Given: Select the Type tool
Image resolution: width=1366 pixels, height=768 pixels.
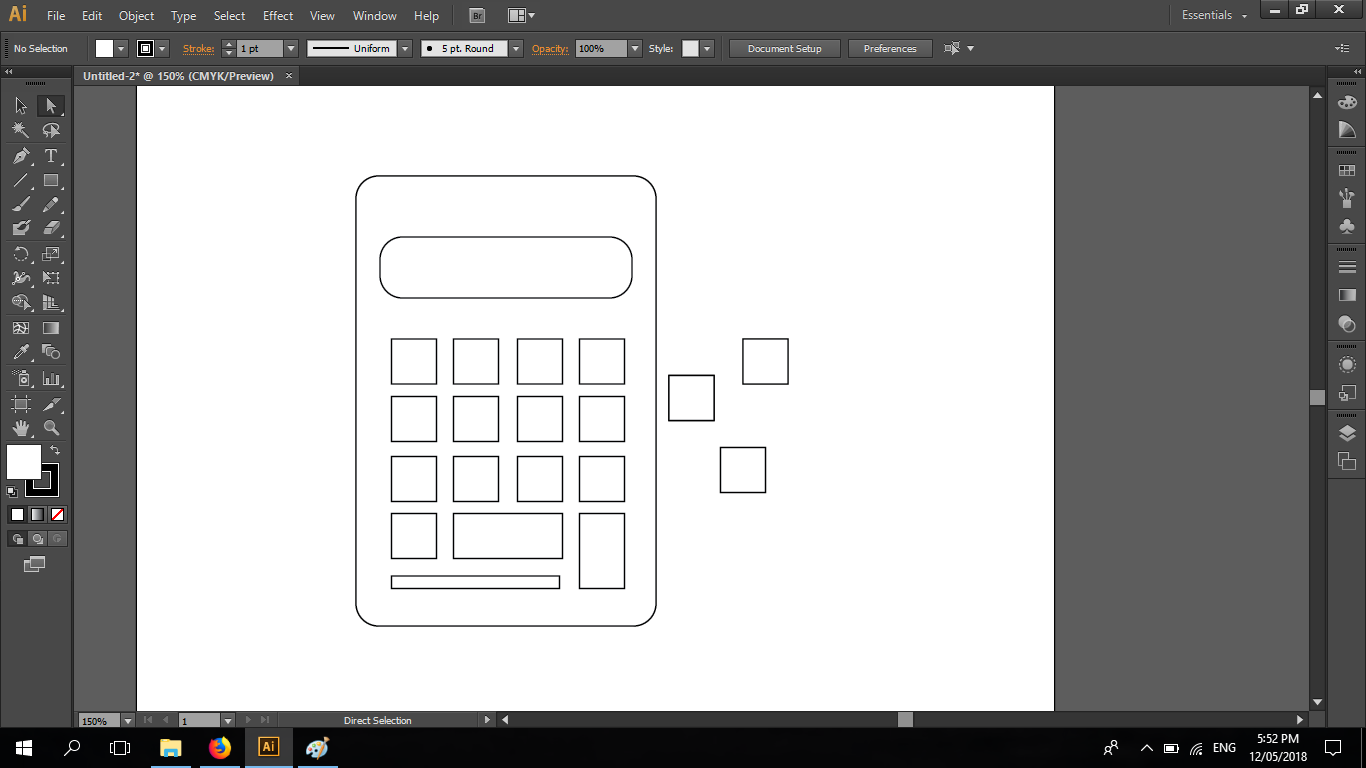Looking at the screenshot, I should click(51, 156).
